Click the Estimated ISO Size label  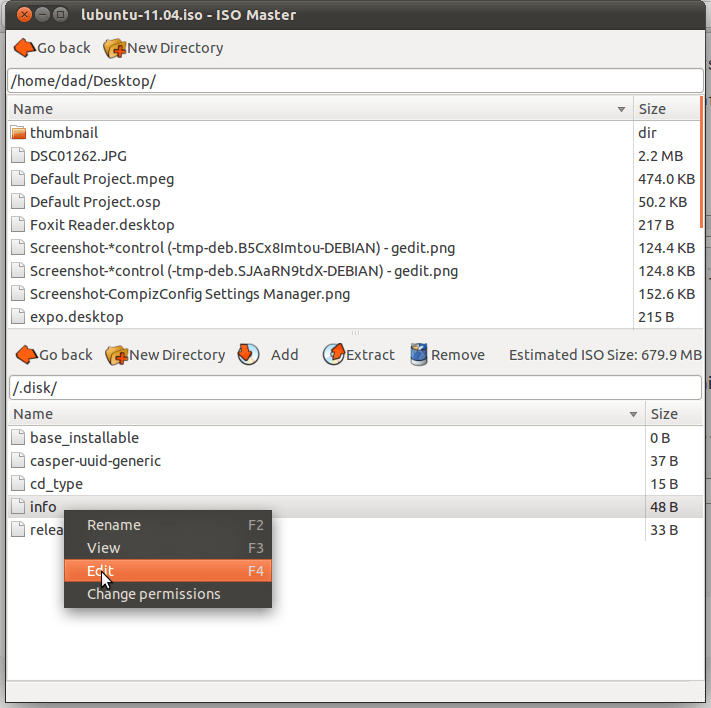605,355
